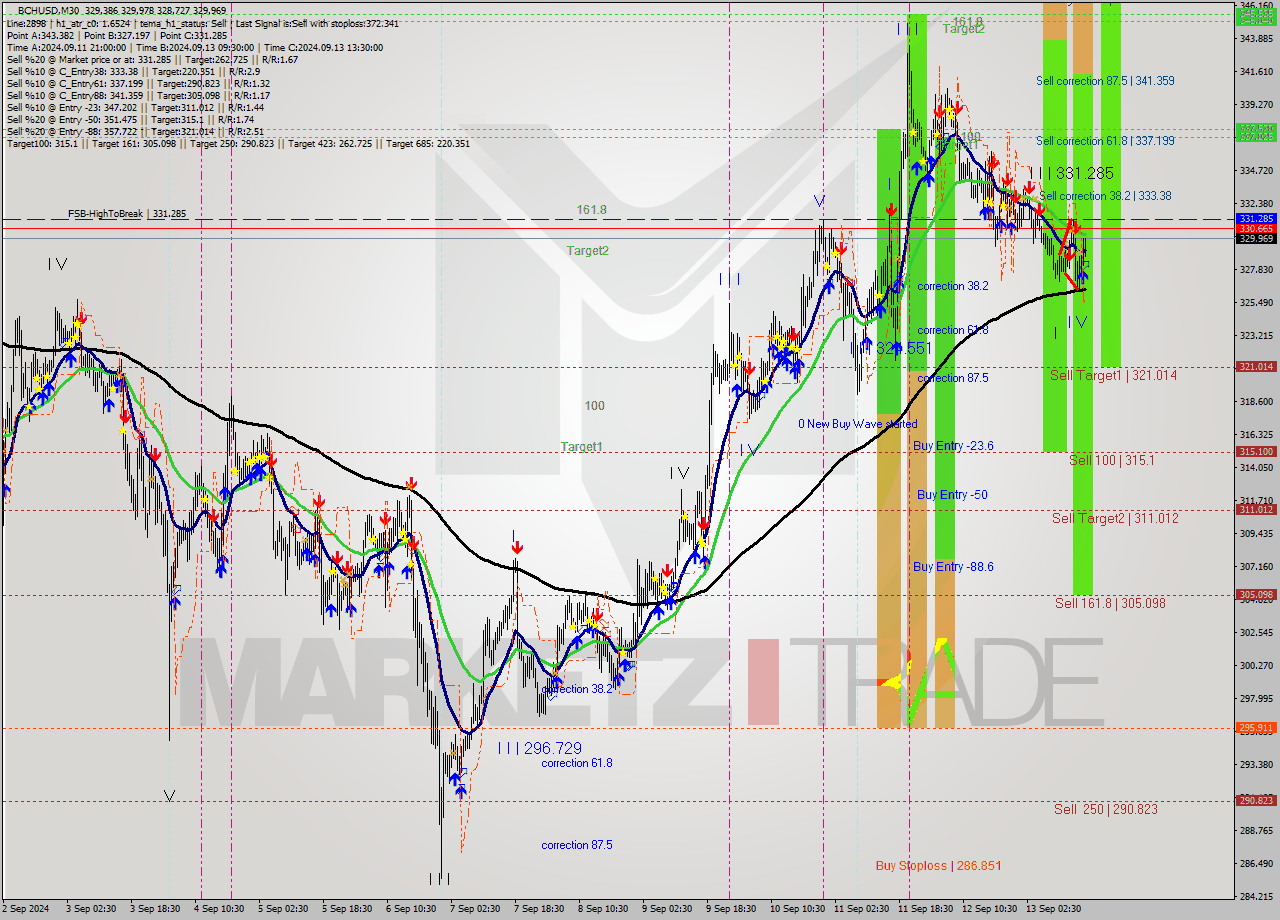This screenshot has height=920, width=1280.
Task: Click the 300.270 price scale value
Action: pyautogui.click(x=1257, y=665)
